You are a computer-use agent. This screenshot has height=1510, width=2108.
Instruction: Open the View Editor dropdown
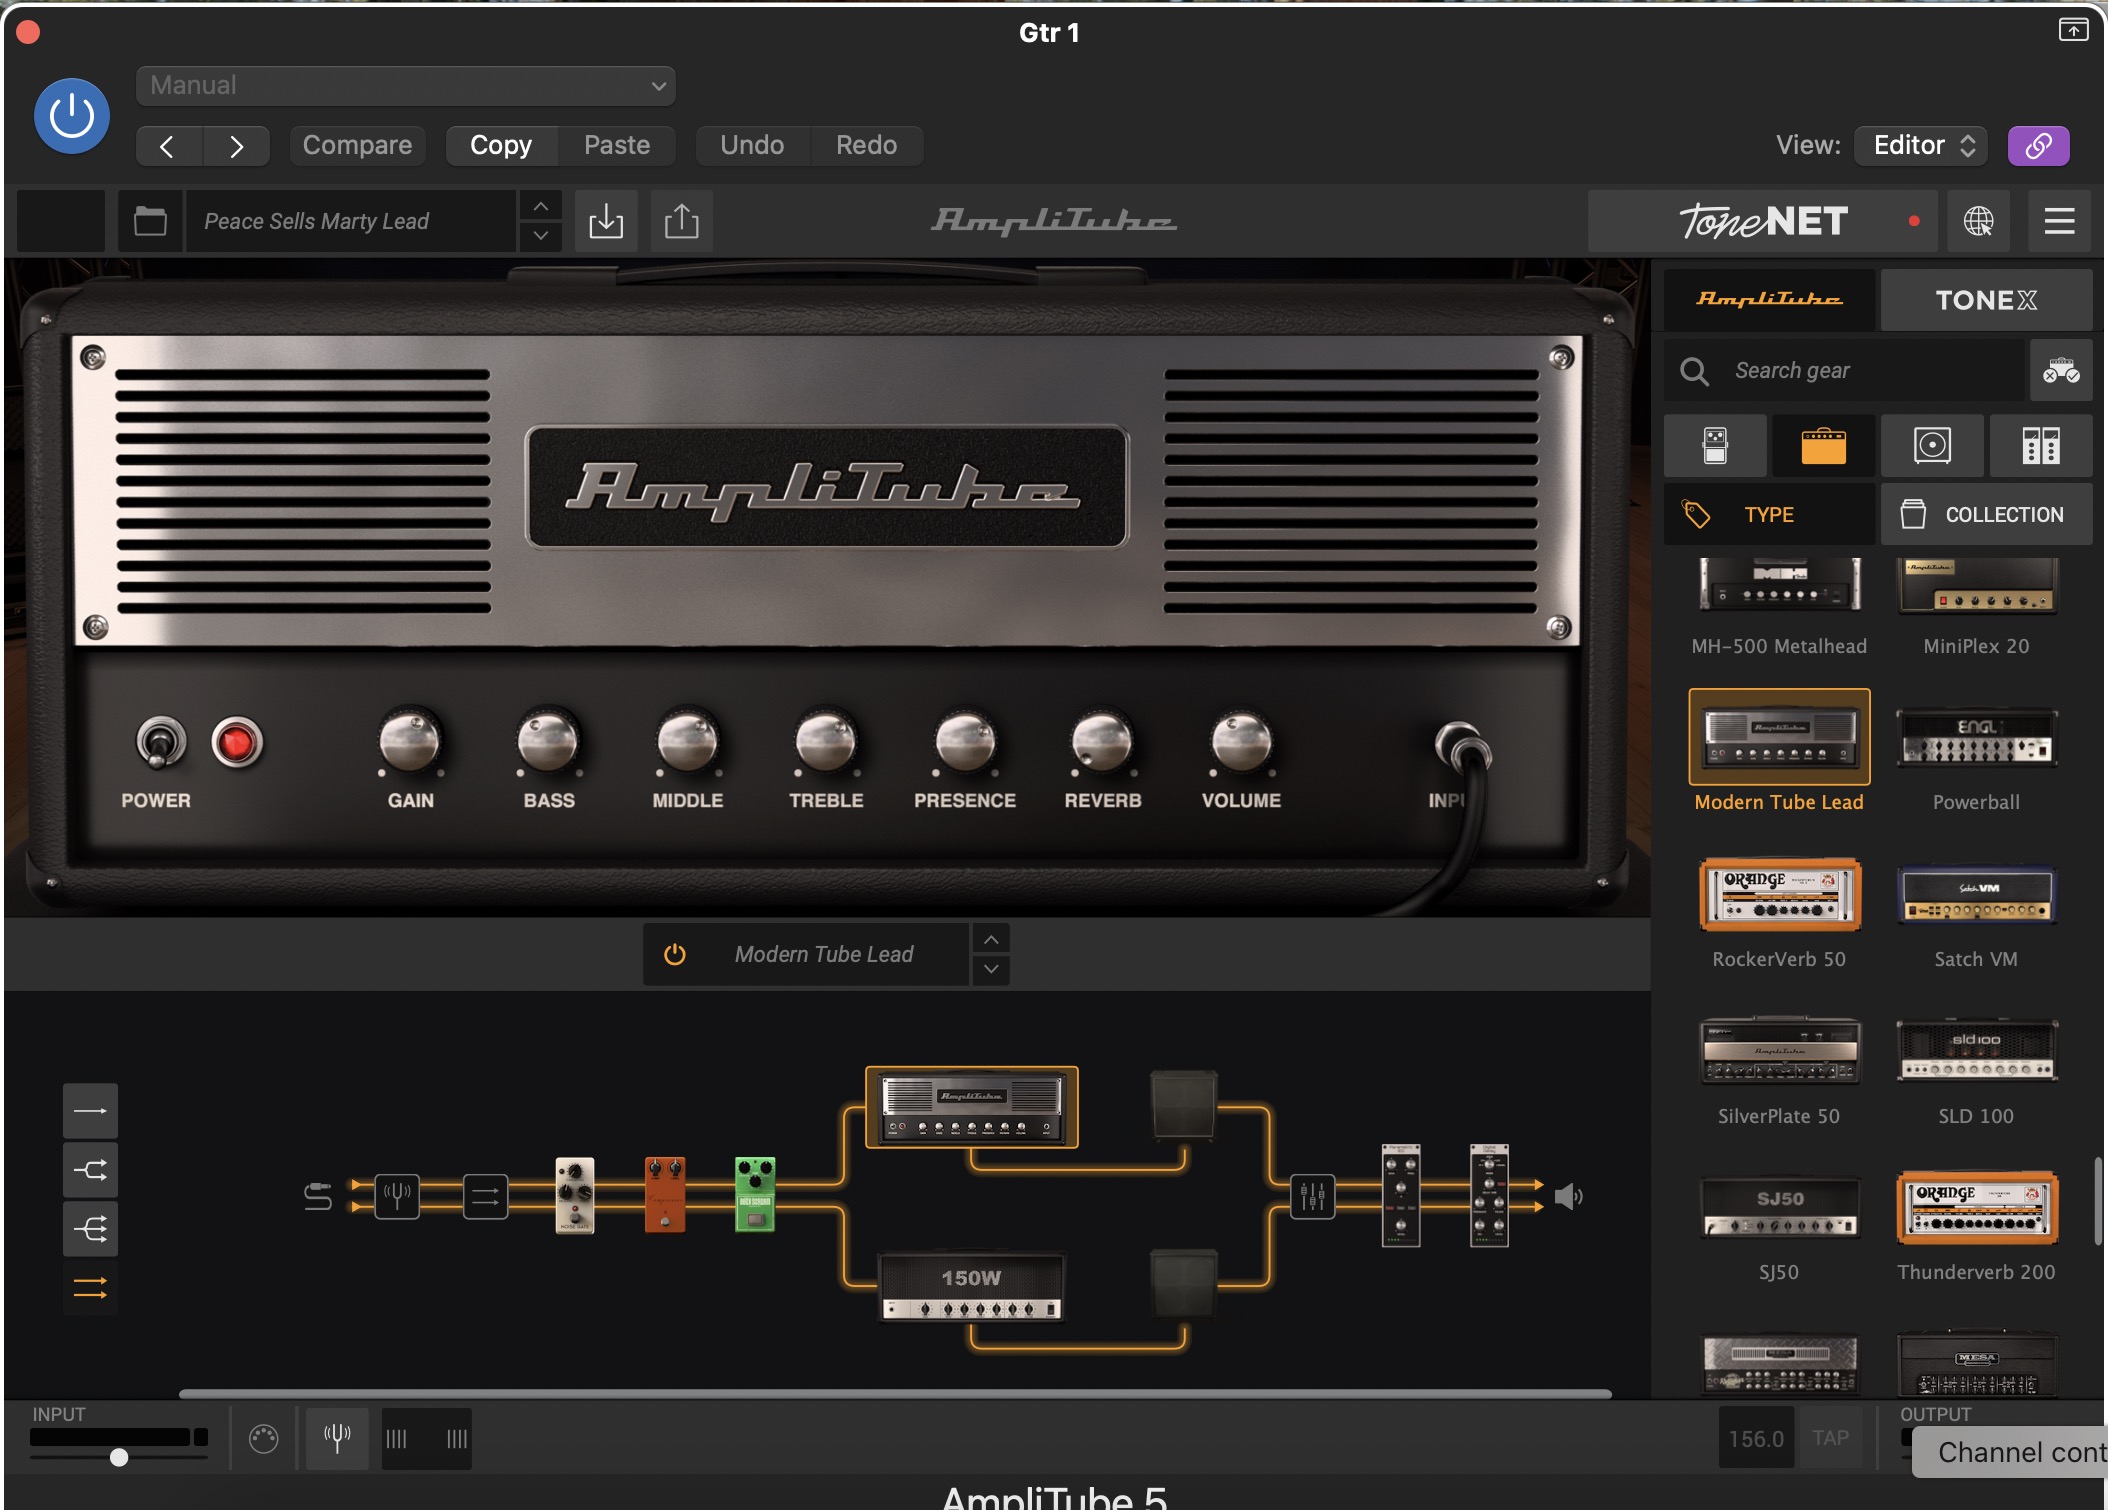(1921, 146)
